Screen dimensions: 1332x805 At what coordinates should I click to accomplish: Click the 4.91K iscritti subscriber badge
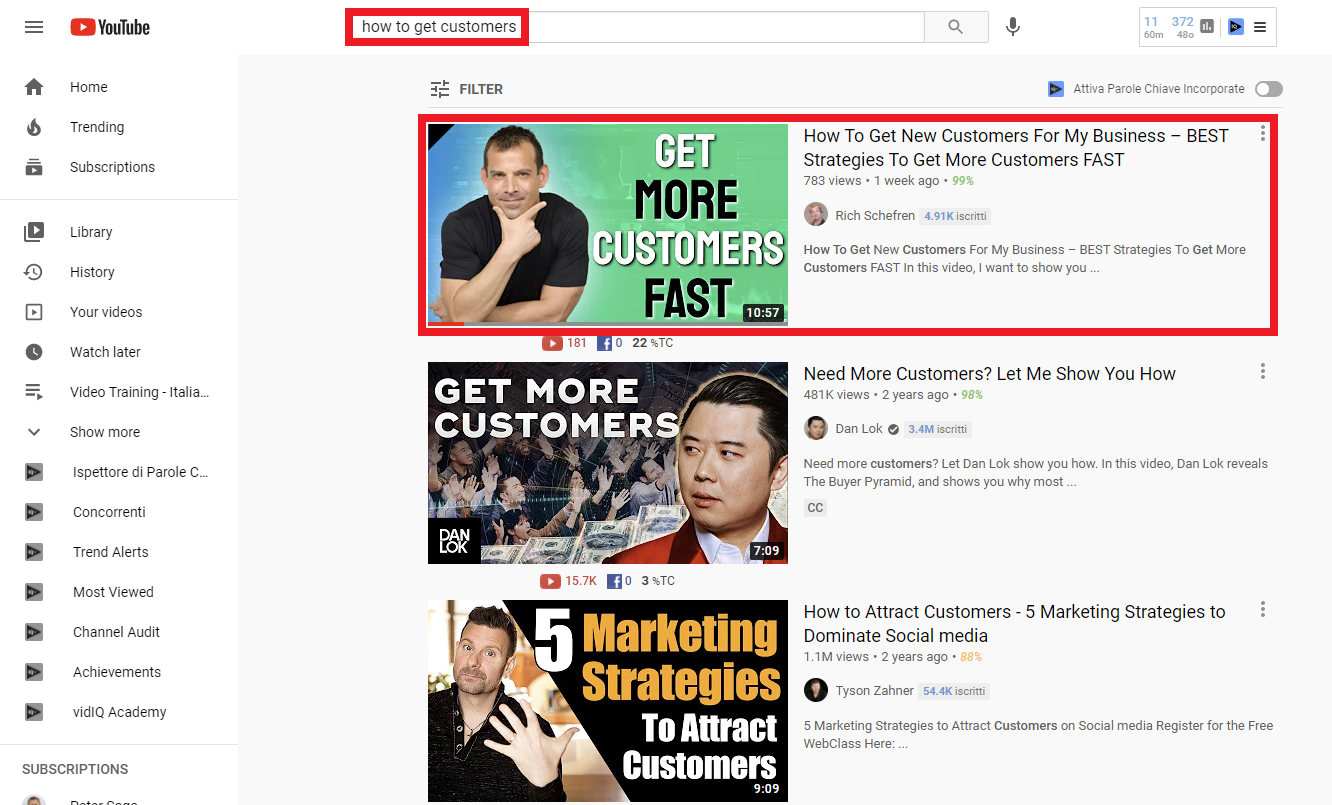(x=955, y=216)
